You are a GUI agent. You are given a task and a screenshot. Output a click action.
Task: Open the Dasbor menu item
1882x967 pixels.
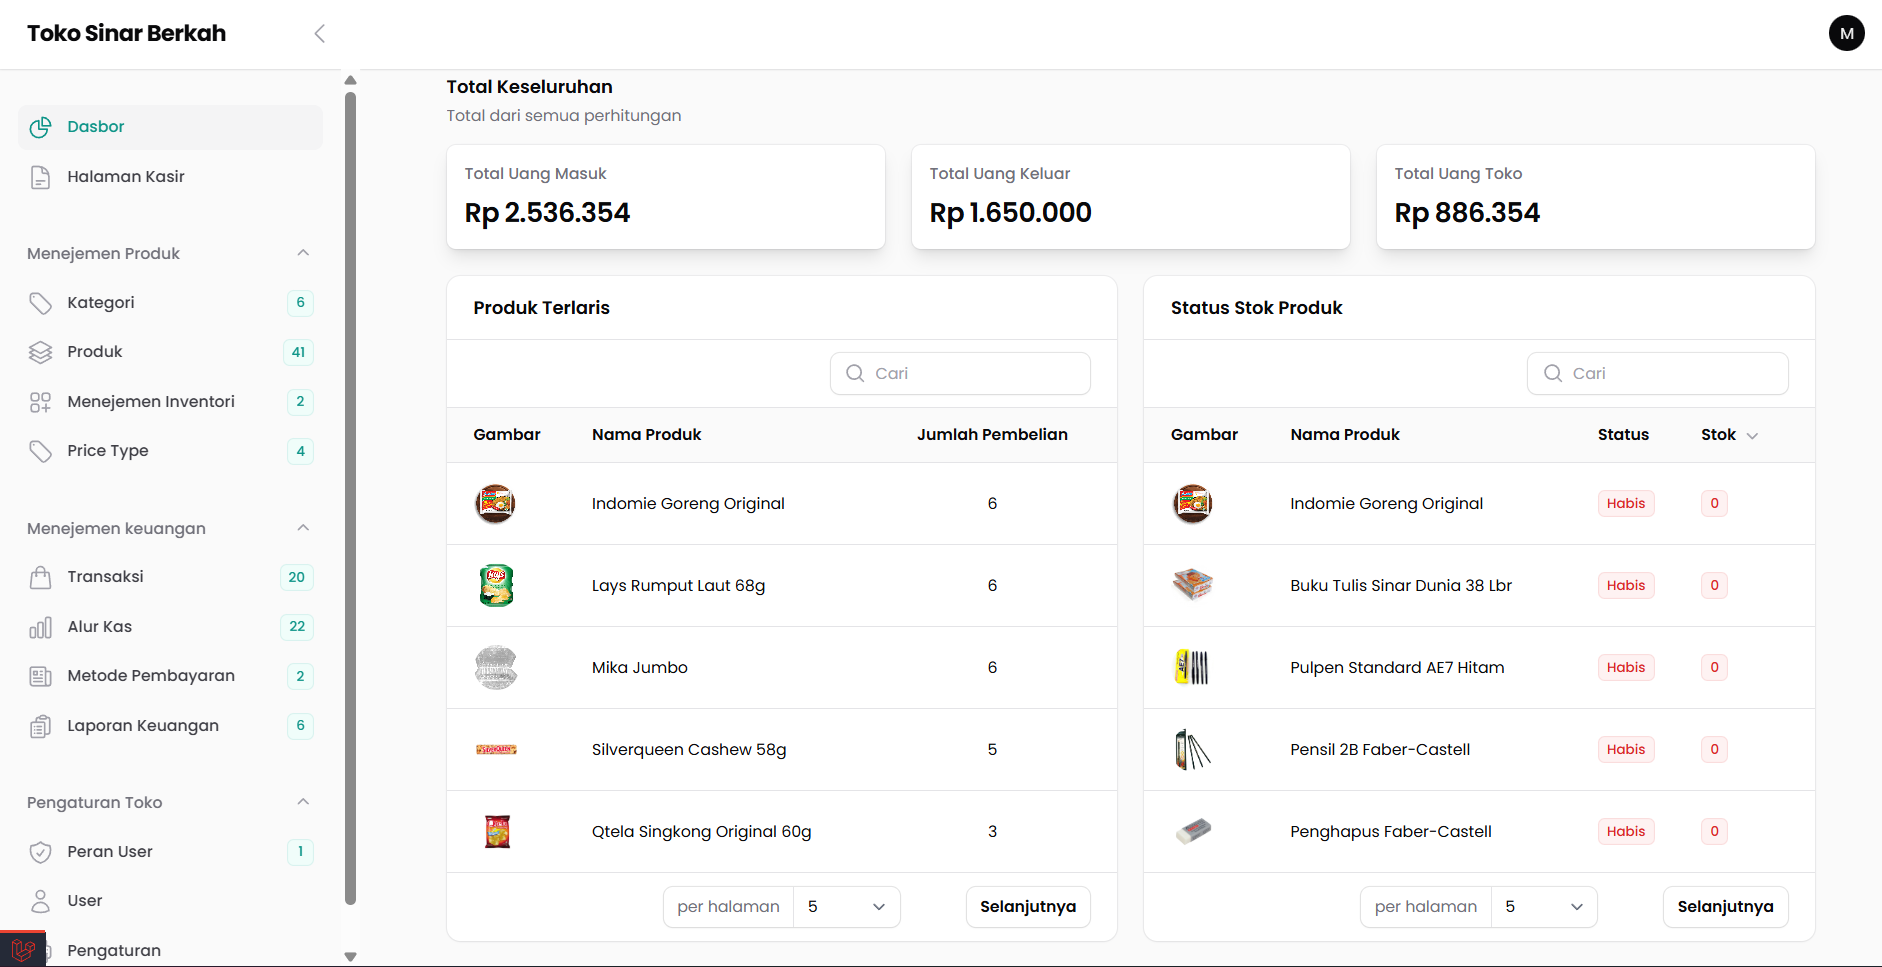[170, 127]
